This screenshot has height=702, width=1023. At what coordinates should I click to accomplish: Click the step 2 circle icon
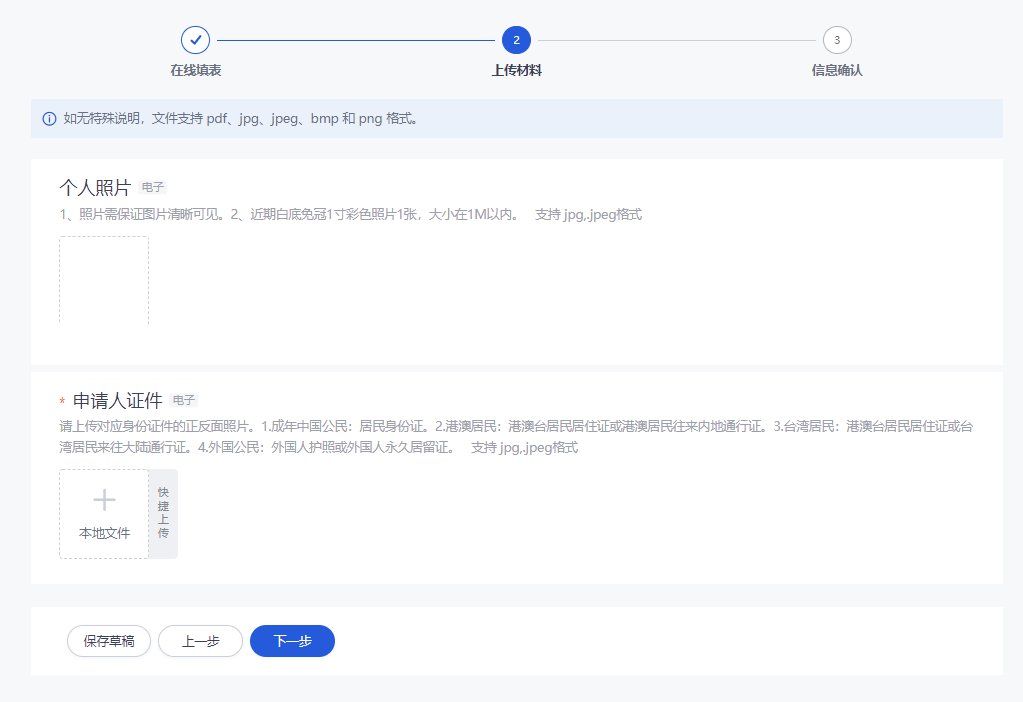(516, 40)
